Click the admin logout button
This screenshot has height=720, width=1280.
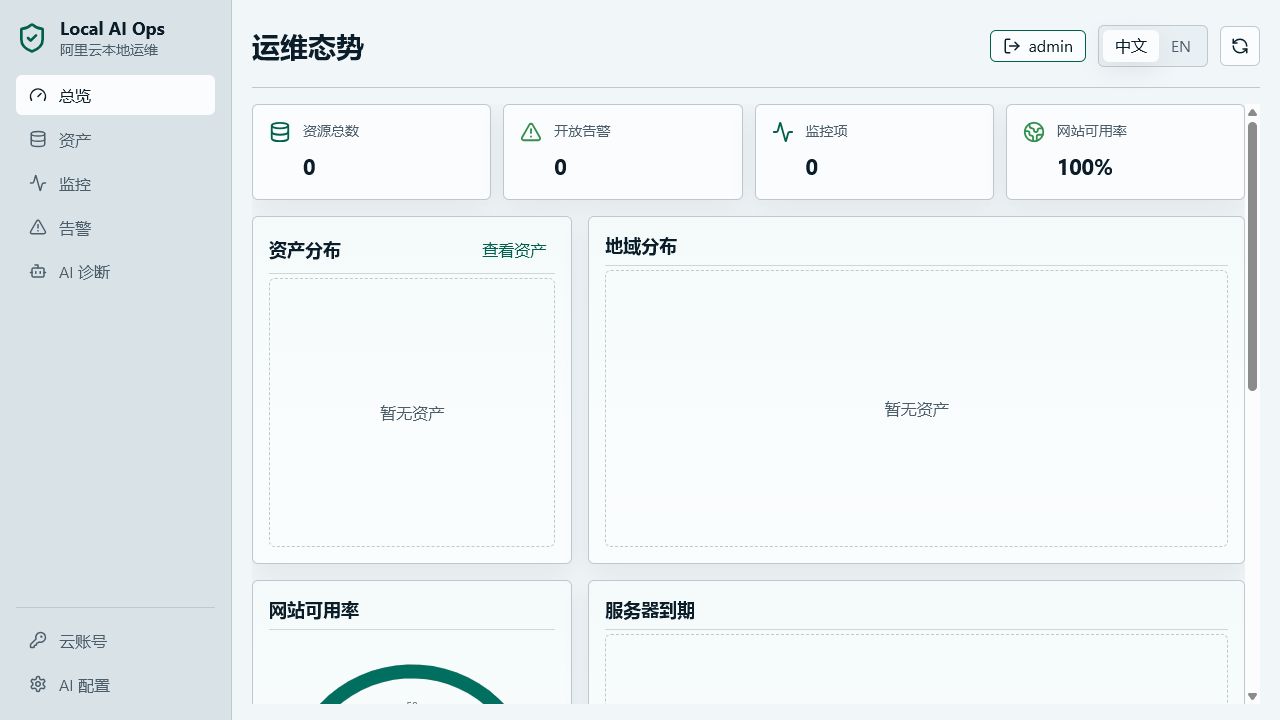click(1038, 46)
